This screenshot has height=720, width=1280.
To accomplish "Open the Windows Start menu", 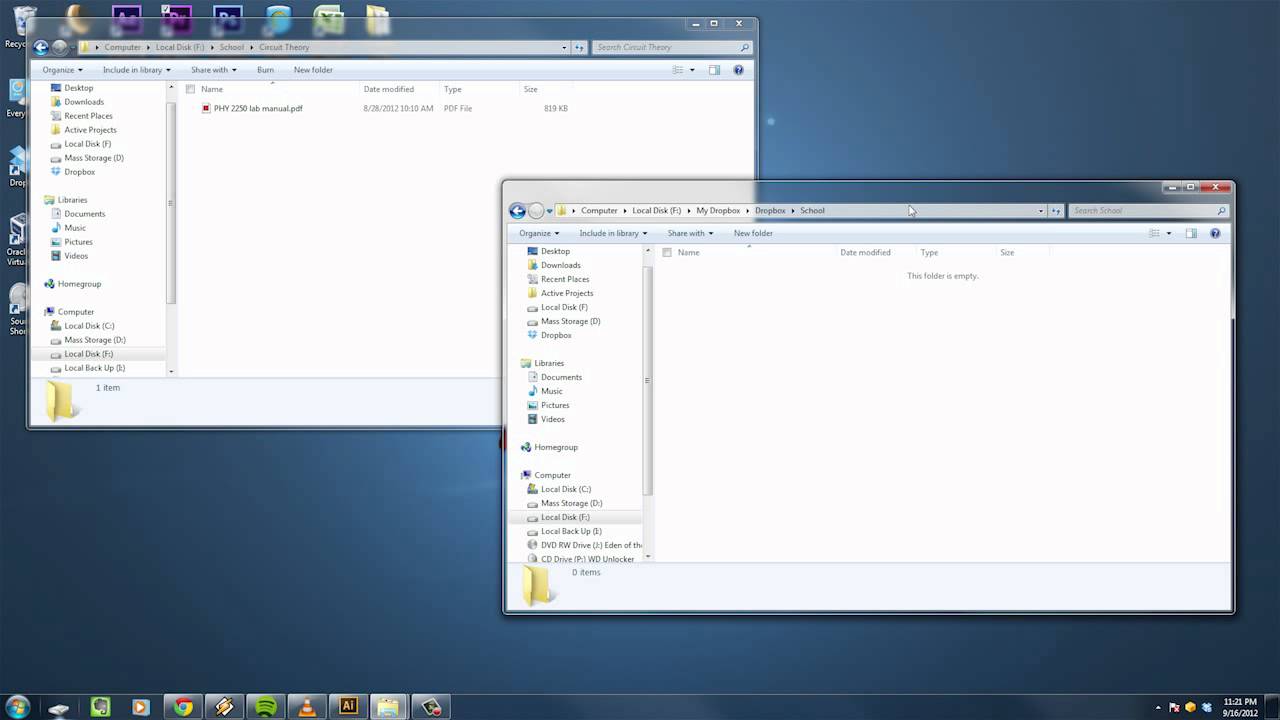I will (x=17, y=707).
